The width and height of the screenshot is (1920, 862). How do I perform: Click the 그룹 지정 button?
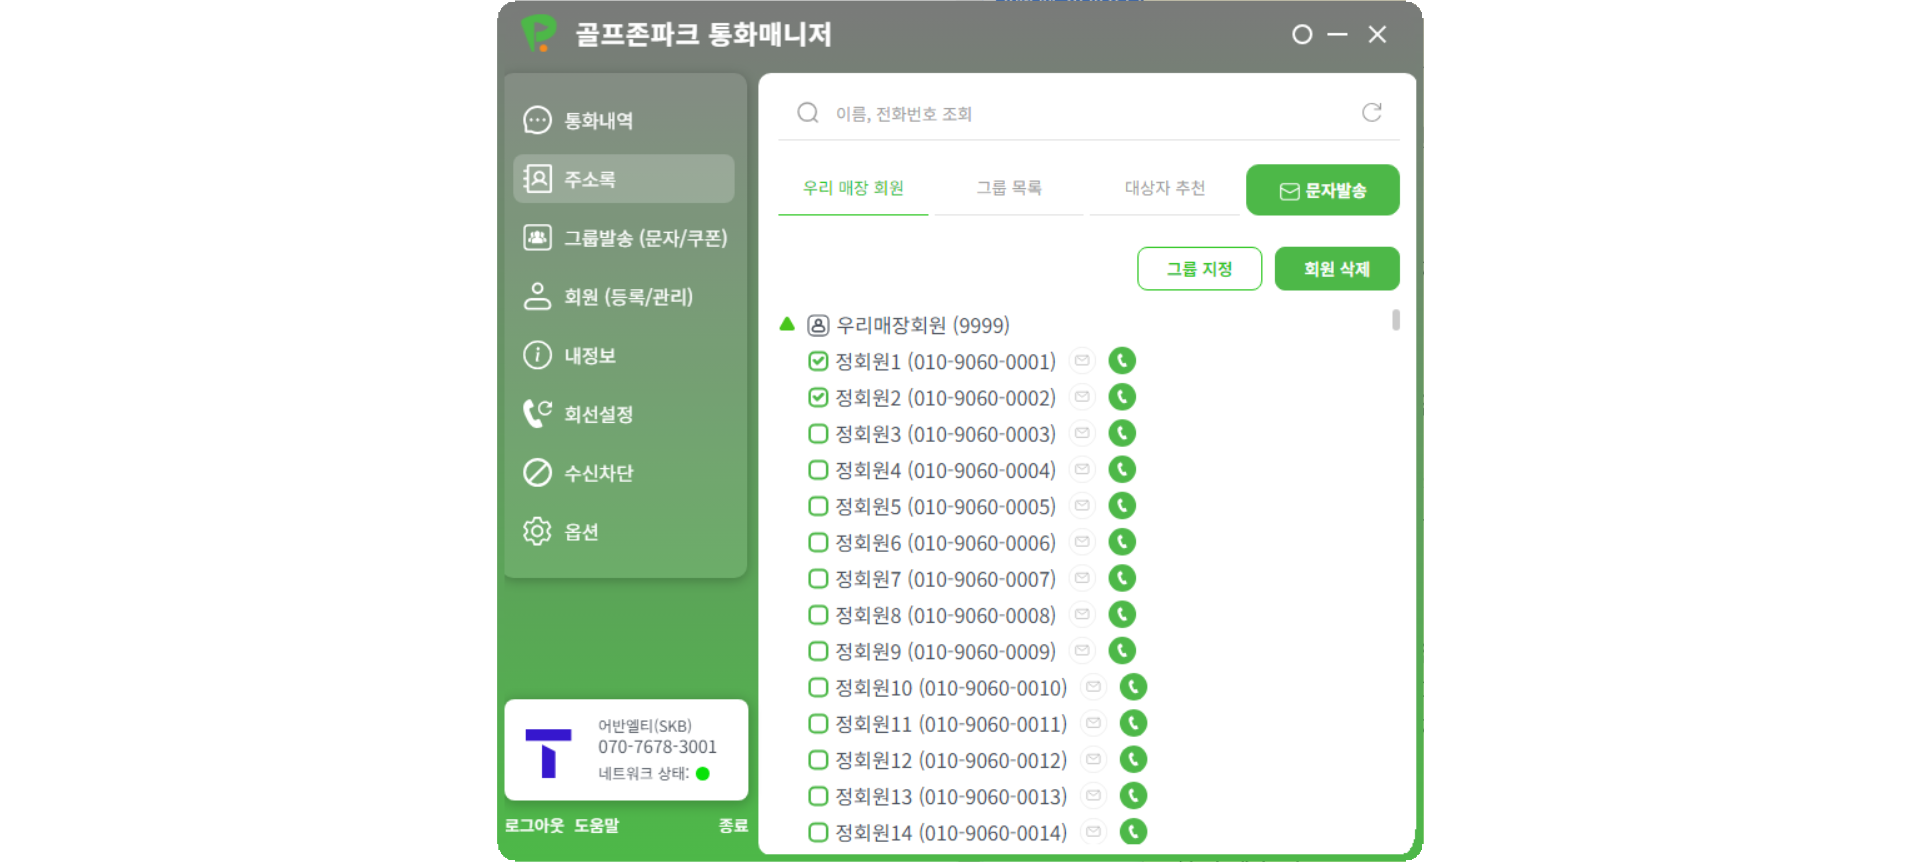click(1199, 269)
